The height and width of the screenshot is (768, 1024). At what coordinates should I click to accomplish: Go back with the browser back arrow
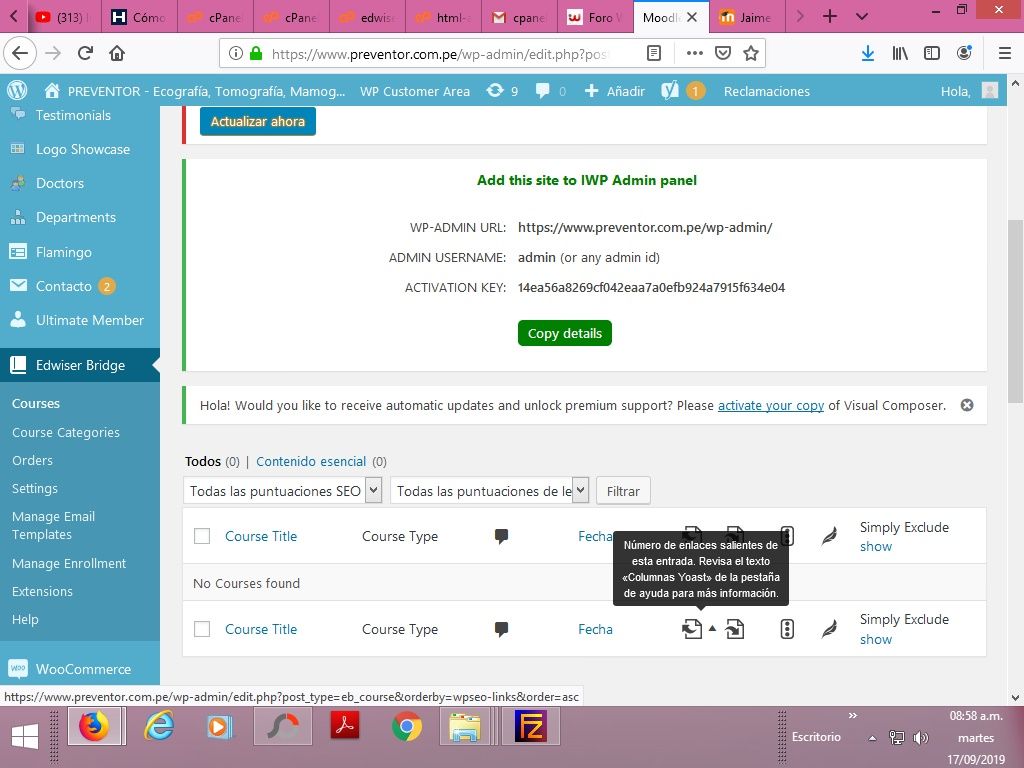click(20, 53)
